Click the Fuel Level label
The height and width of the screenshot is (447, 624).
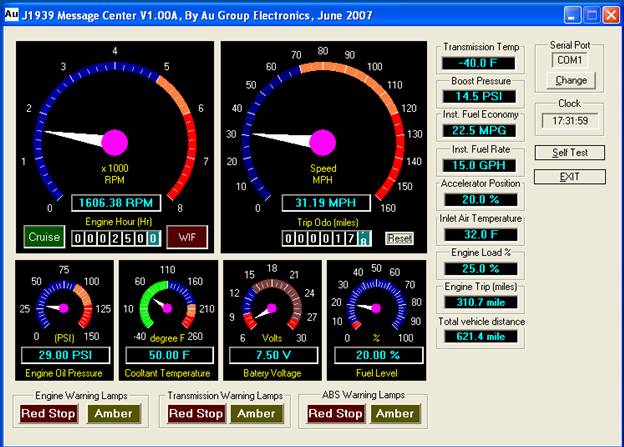click(x=377, y=373)
